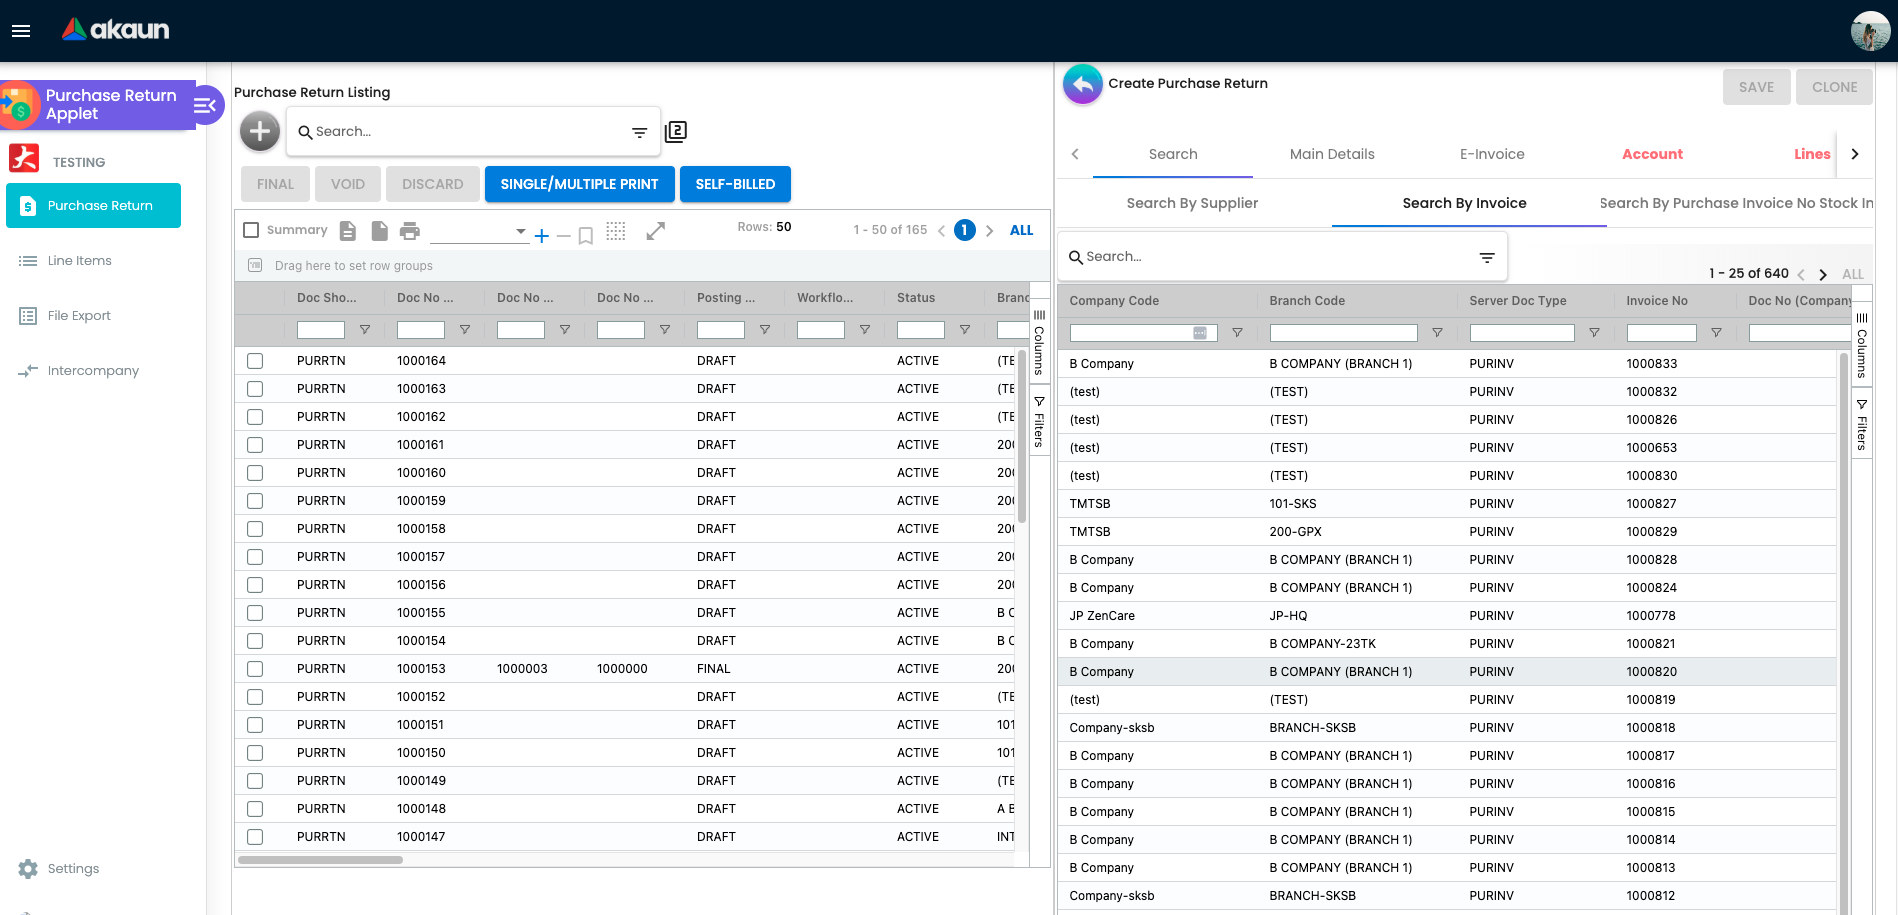Viewport: 1898px width, 915px height.
Task: Remove saved view with minus icon
Action: [x=563, y=236]
